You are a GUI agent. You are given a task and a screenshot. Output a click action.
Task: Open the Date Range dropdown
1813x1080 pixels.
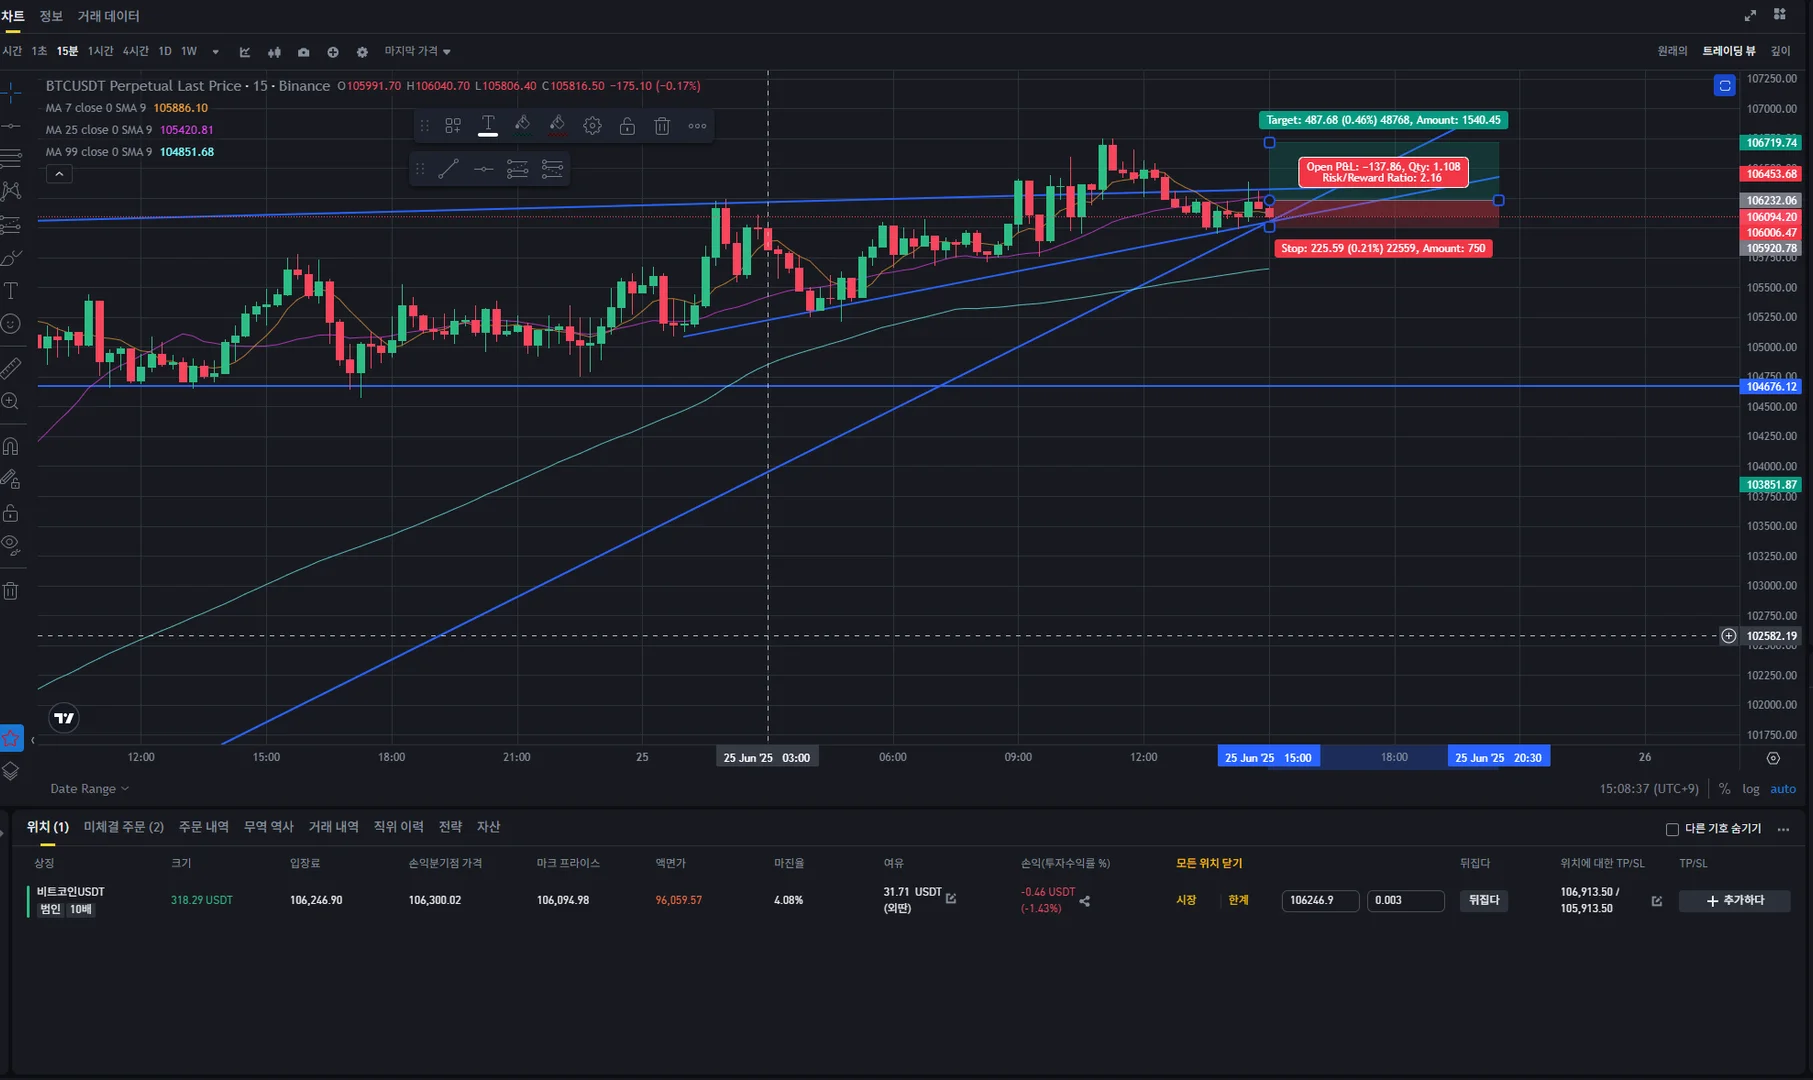[x=90, y=789]
